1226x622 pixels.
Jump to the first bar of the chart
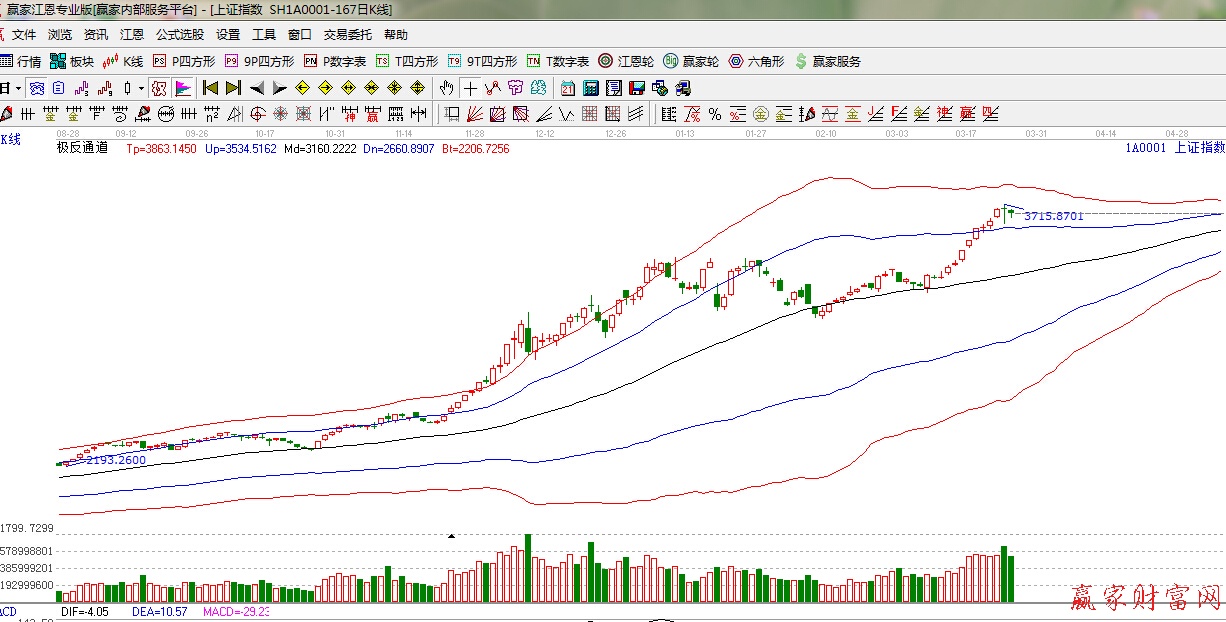pos(210,88)
